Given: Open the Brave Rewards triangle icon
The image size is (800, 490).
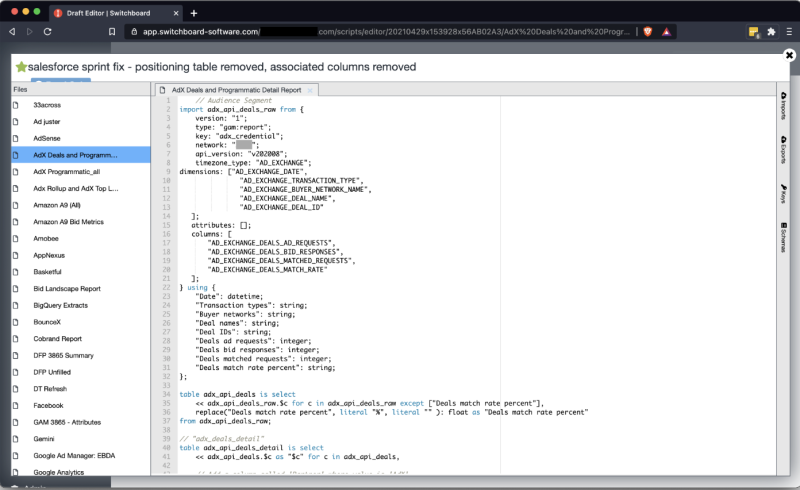Looking at the screenshot, I should (666, 32).
